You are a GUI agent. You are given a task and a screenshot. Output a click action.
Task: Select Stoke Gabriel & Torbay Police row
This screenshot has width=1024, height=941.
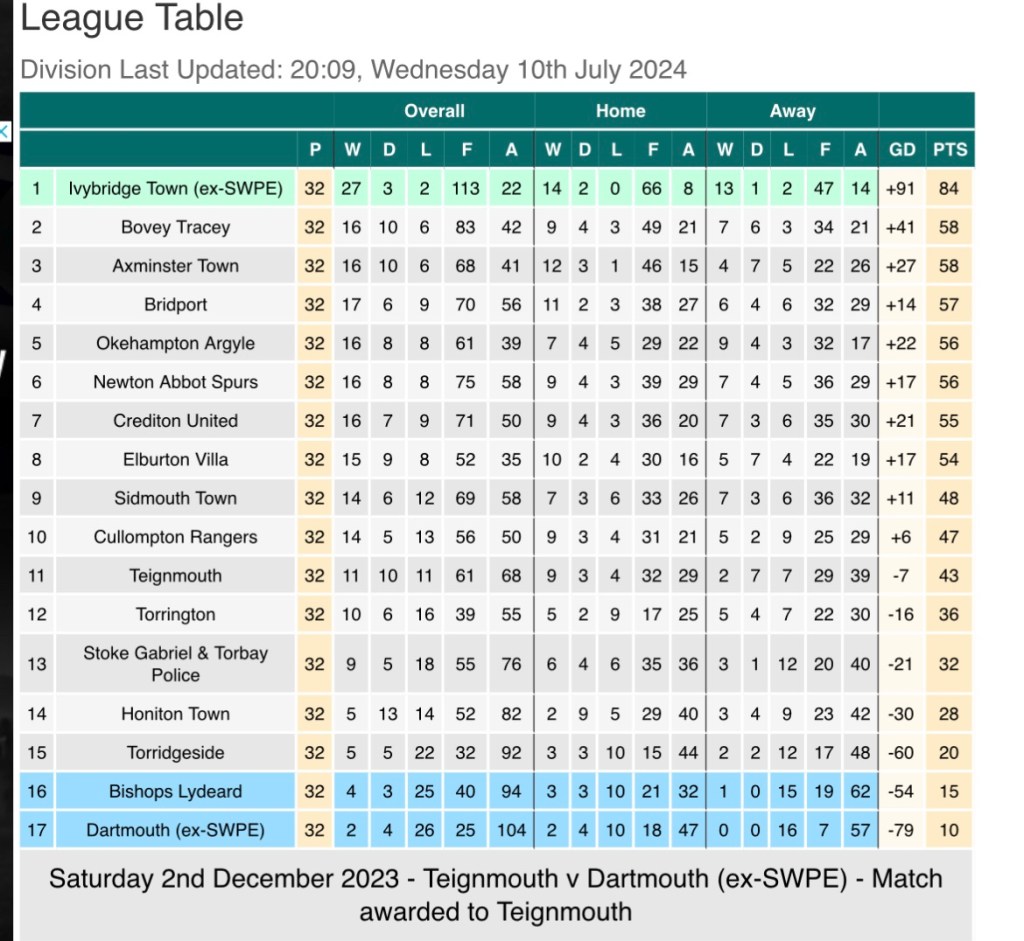(175, 664)
